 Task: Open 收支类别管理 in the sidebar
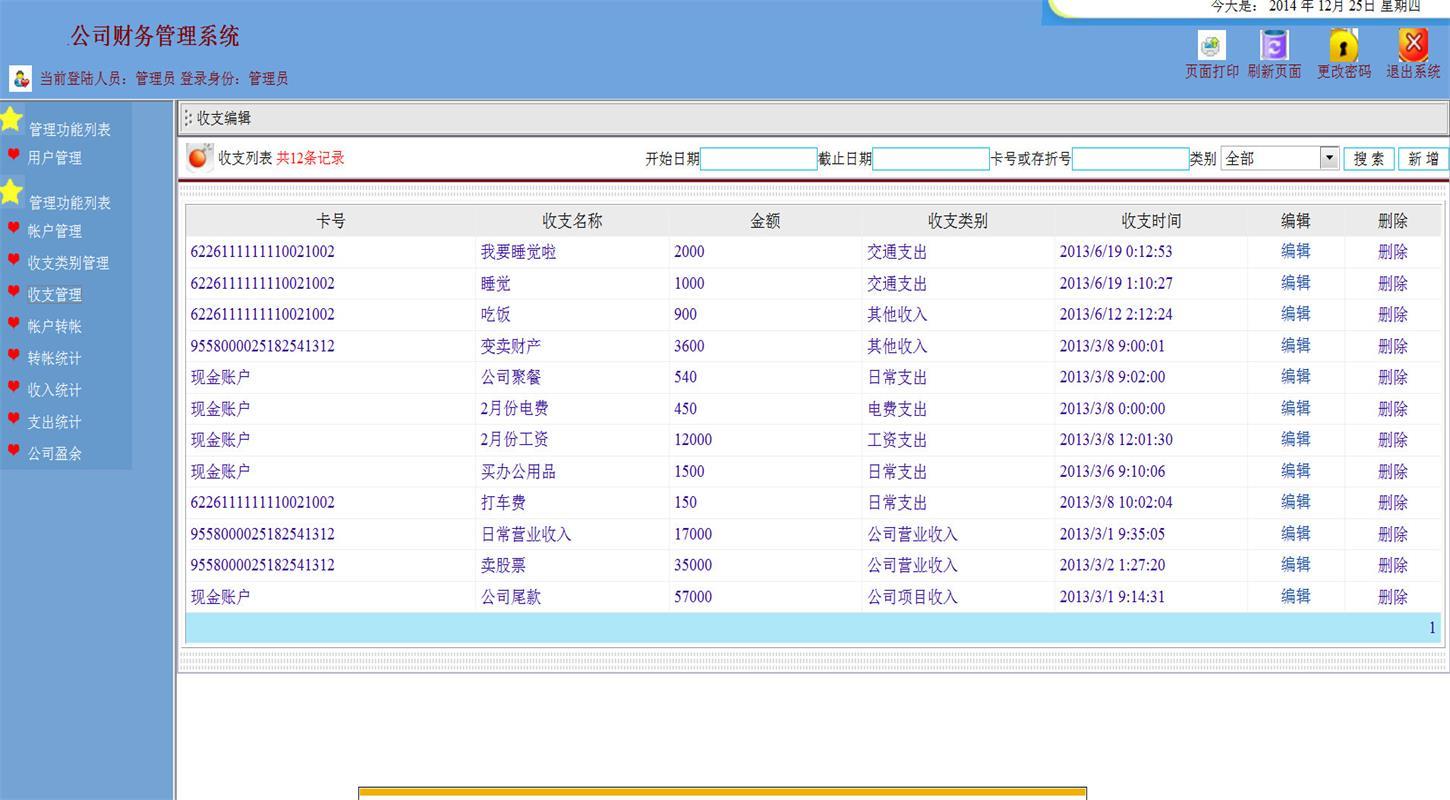pyautogui.click(x=68, y=263)
